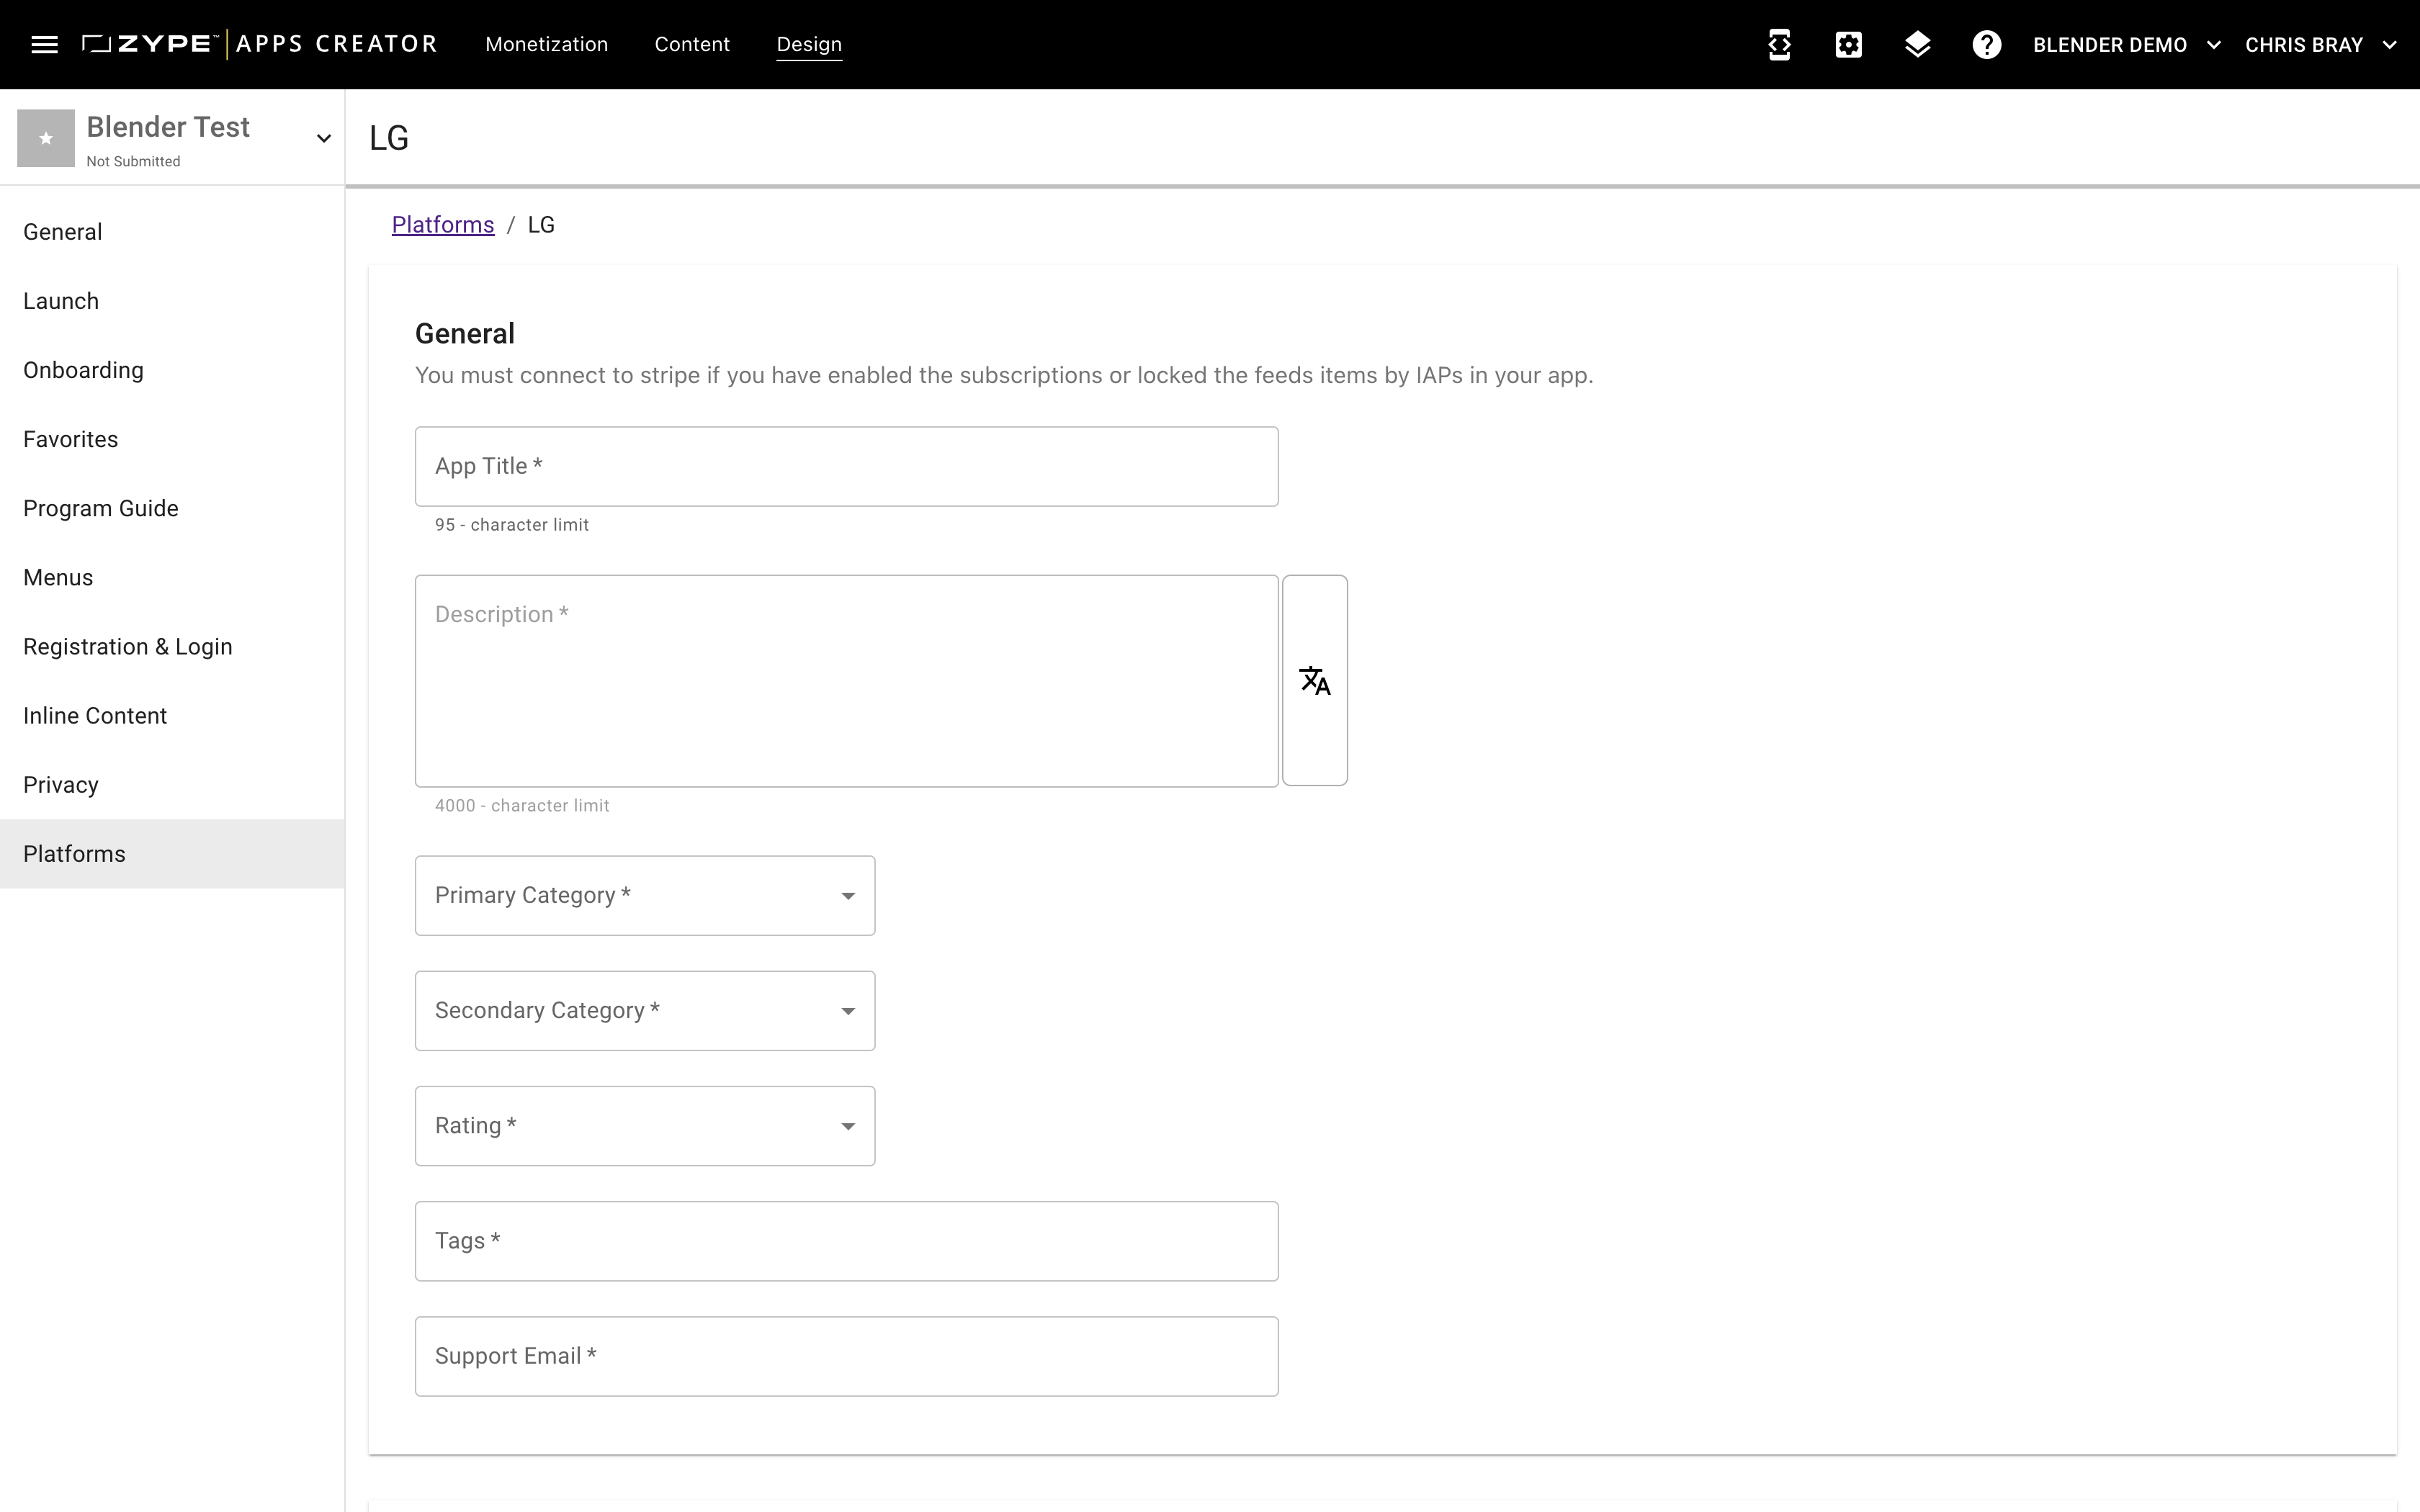Open Registration & Login in the sidebar
Screen dimensions: 2420x1512
172,646
